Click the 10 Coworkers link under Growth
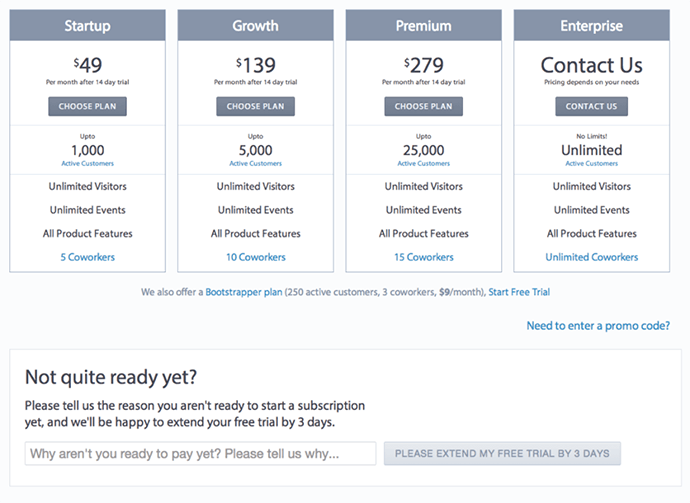 coord(256,257)
